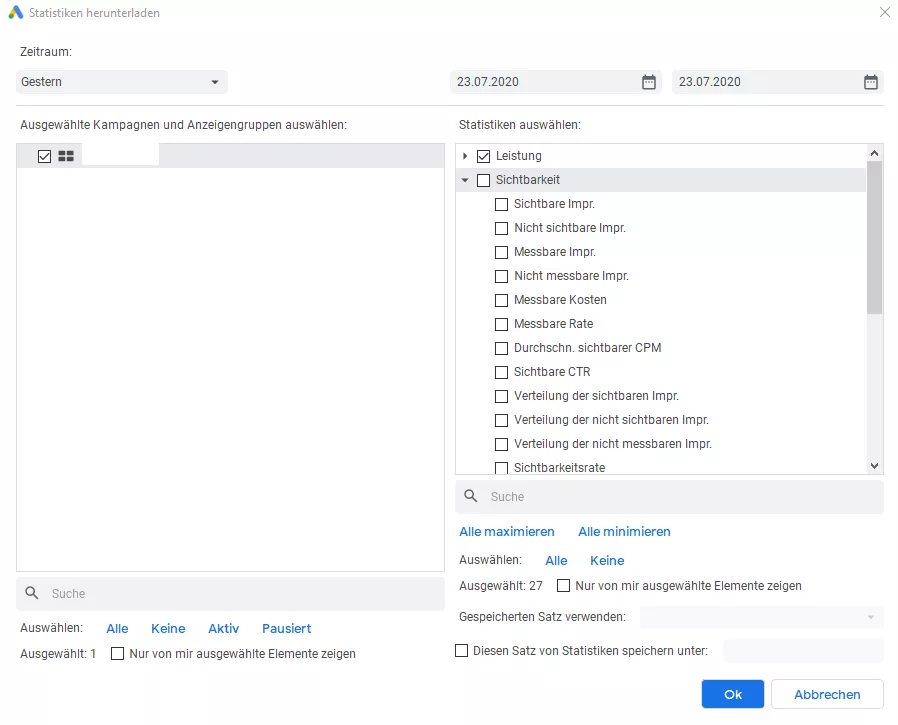Click the Alle maximieren link
The image size is (898, 725).
tap(507, 531)
